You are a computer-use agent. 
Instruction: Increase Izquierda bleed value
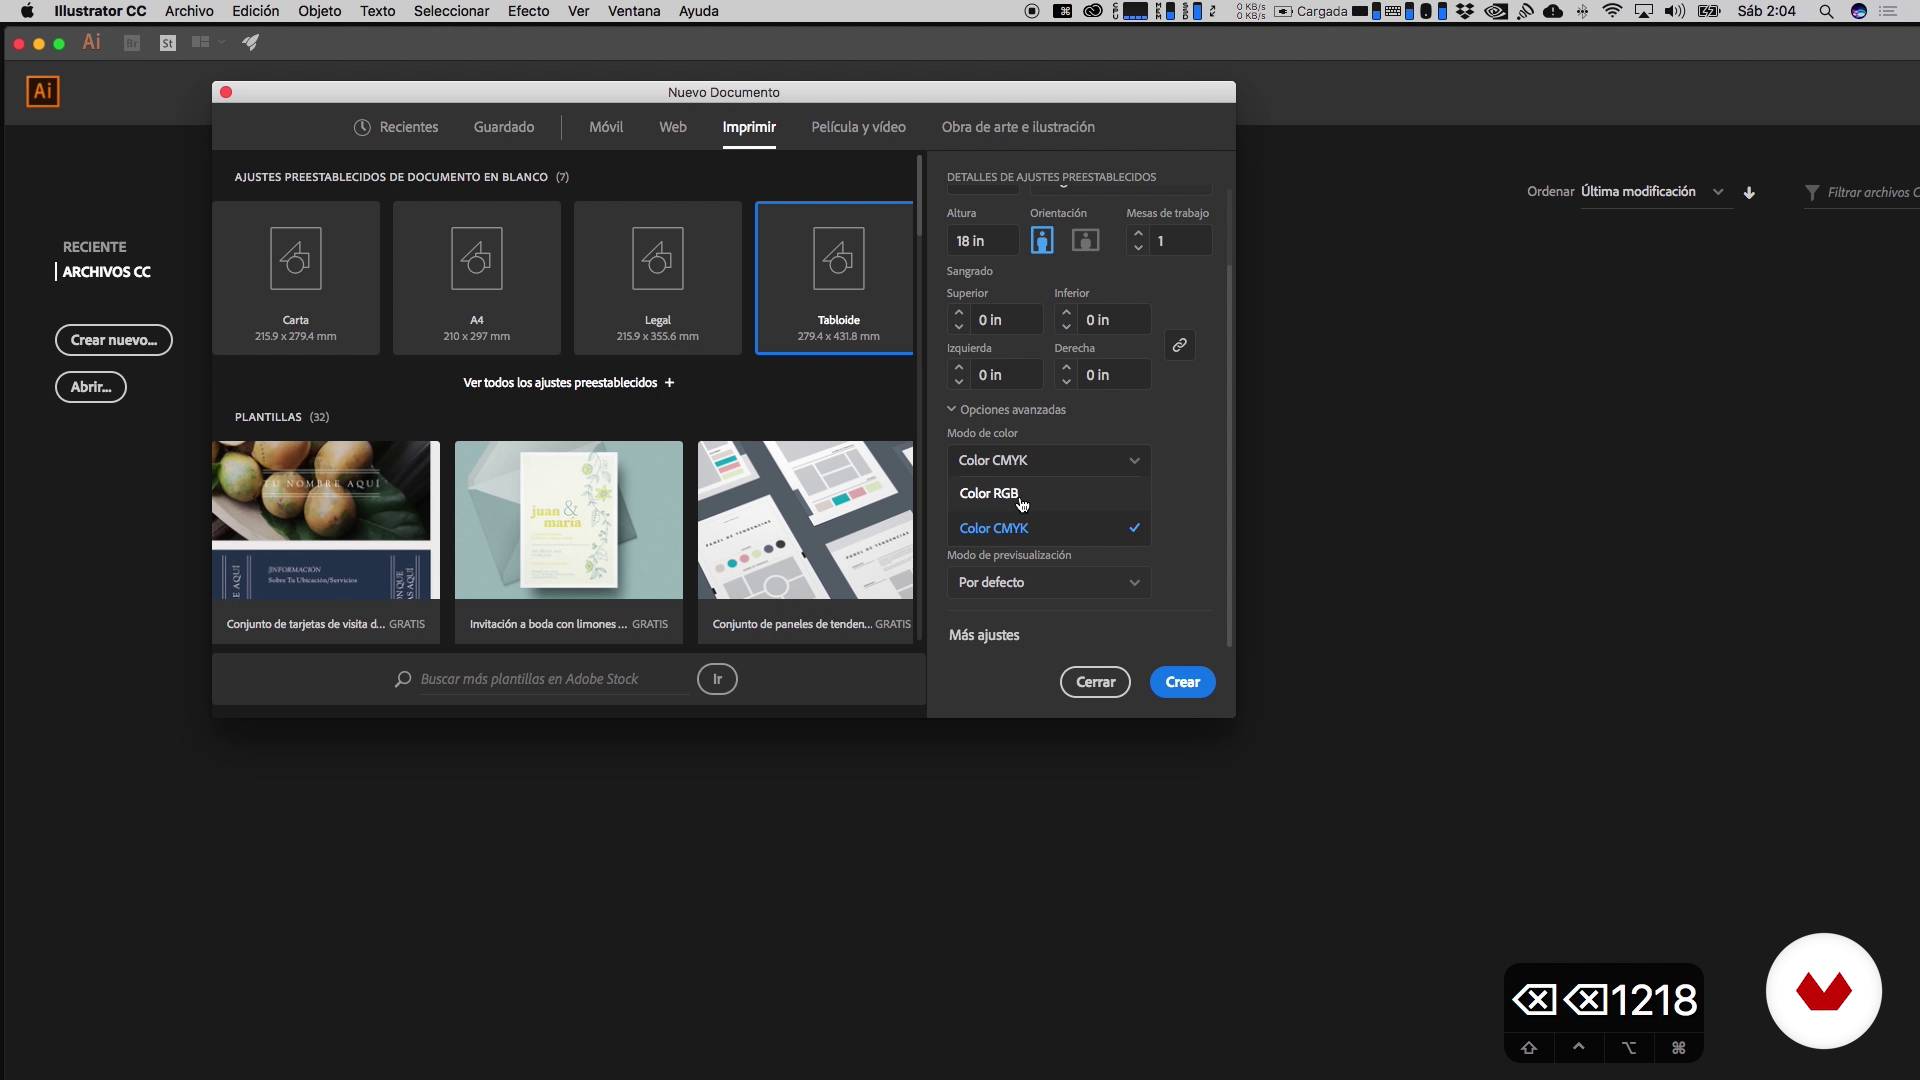(959, 368)
